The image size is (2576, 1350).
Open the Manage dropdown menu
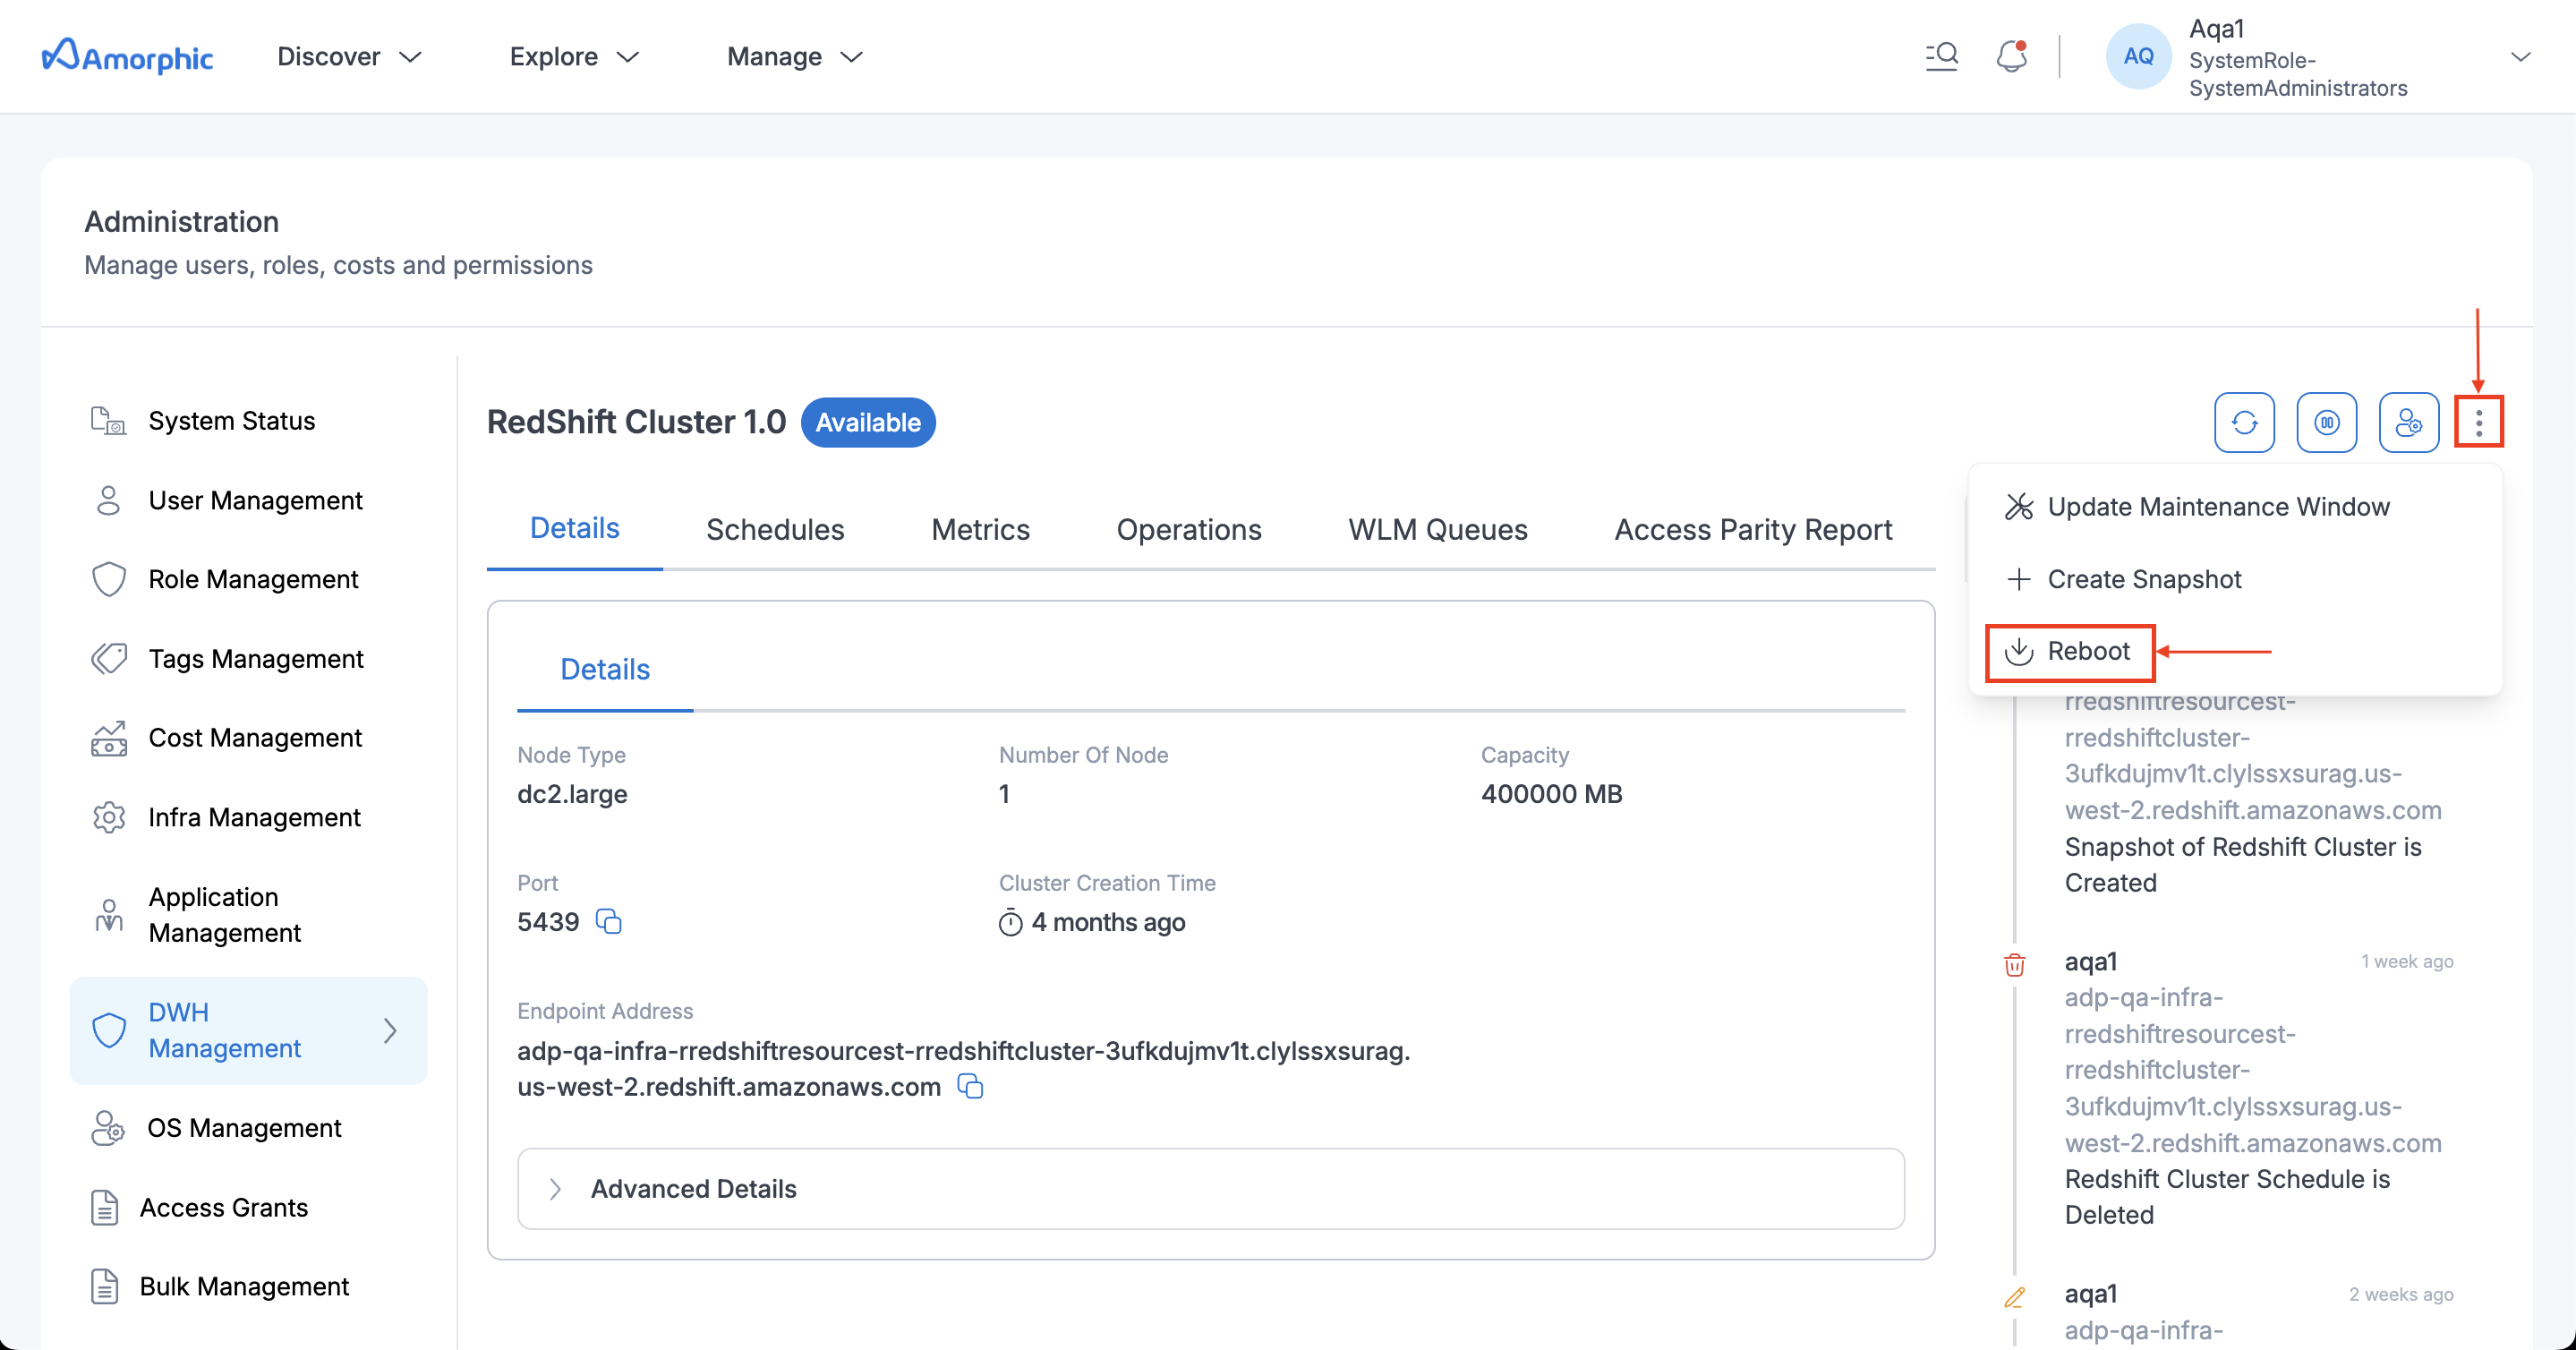click(x=795, y=56)
